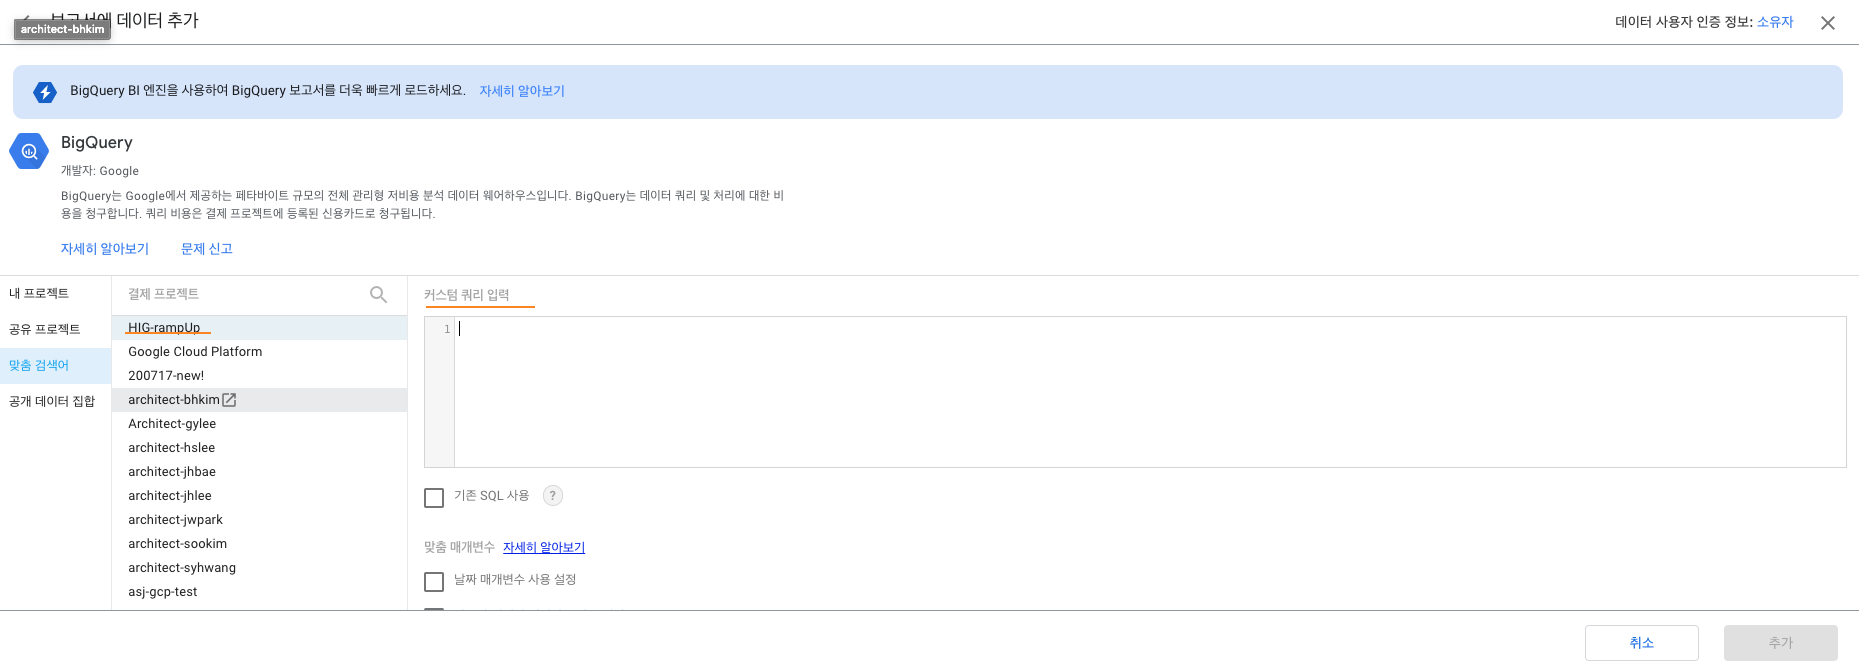
Task: Click the 소유자 credentials link
Action: [x=1775, y=22]
